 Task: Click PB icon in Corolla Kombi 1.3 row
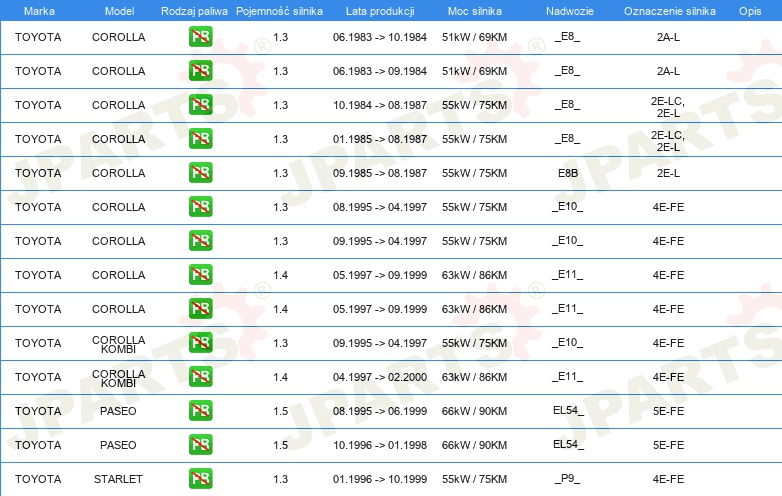click(x=200, y=342)
